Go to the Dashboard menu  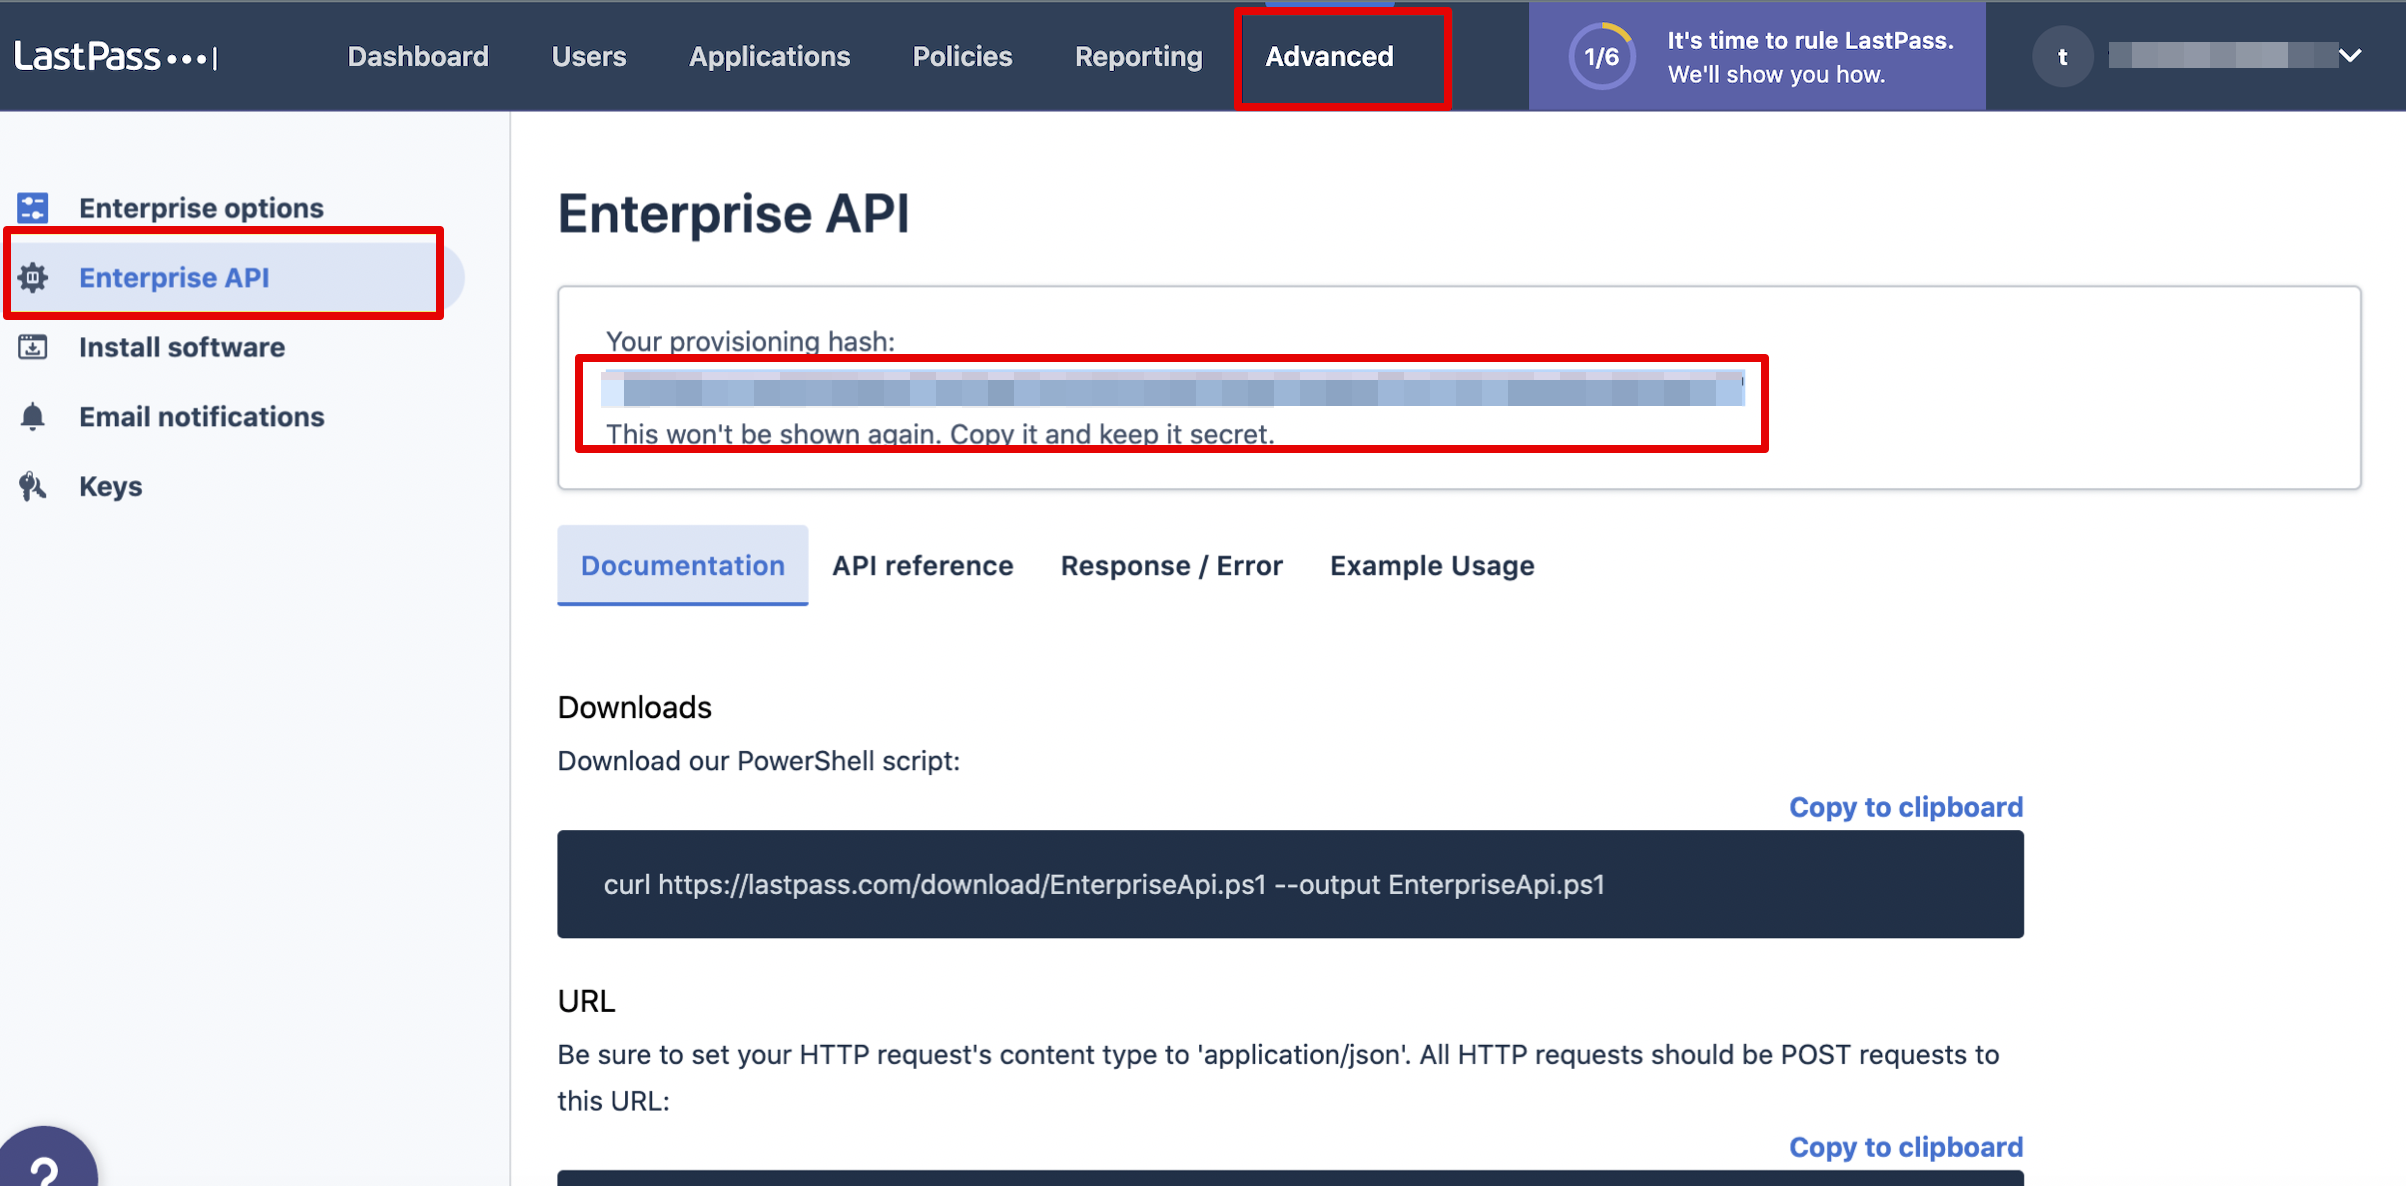pos(418,56)
